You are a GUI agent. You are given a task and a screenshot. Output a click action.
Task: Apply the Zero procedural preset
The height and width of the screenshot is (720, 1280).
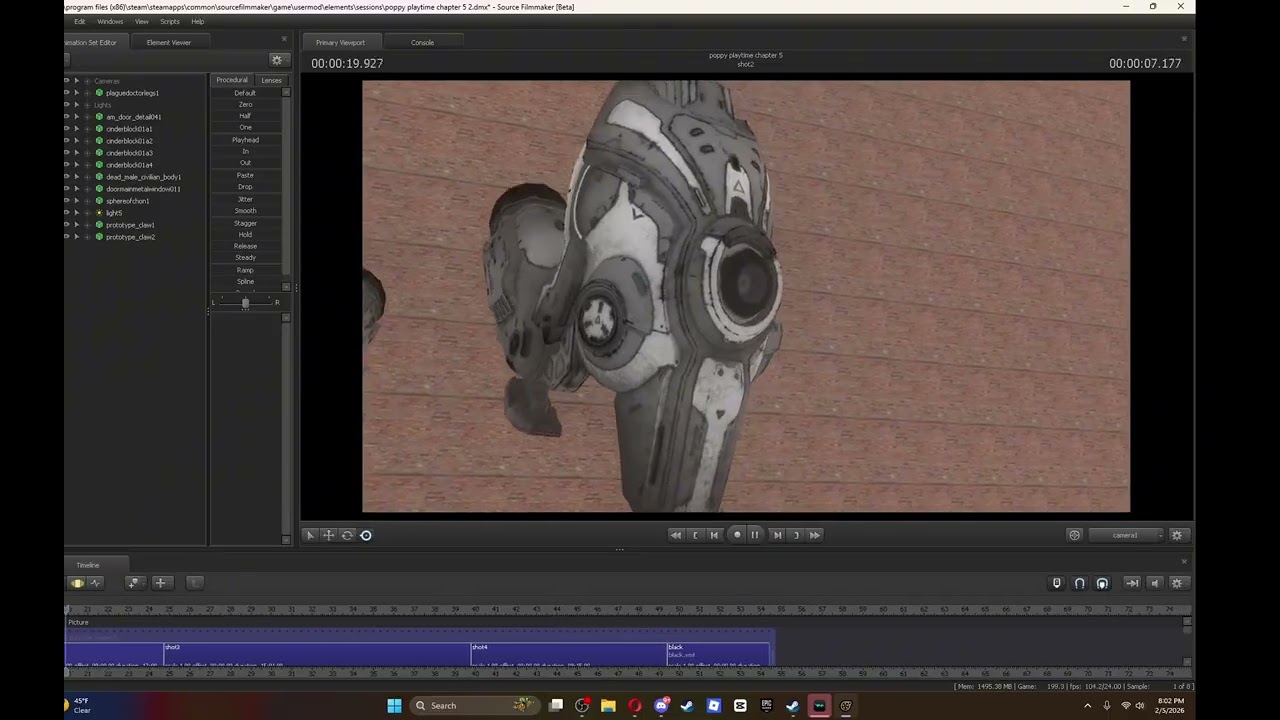245,105
